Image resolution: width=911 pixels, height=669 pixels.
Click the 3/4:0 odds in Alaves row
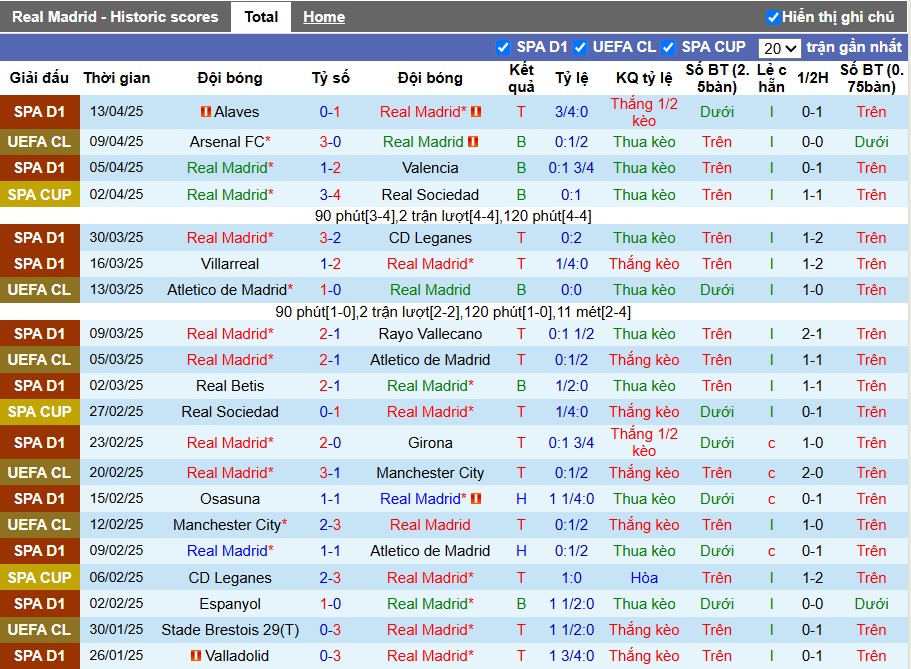click(571, 112)
